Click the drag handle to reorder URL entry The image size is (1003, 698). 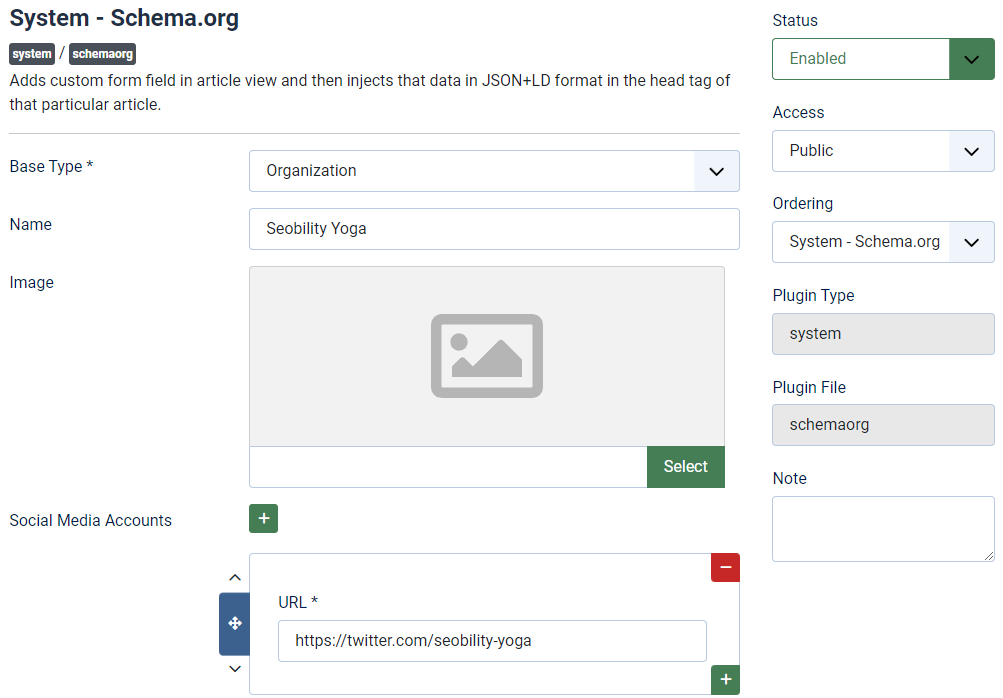tap(234, 622)
